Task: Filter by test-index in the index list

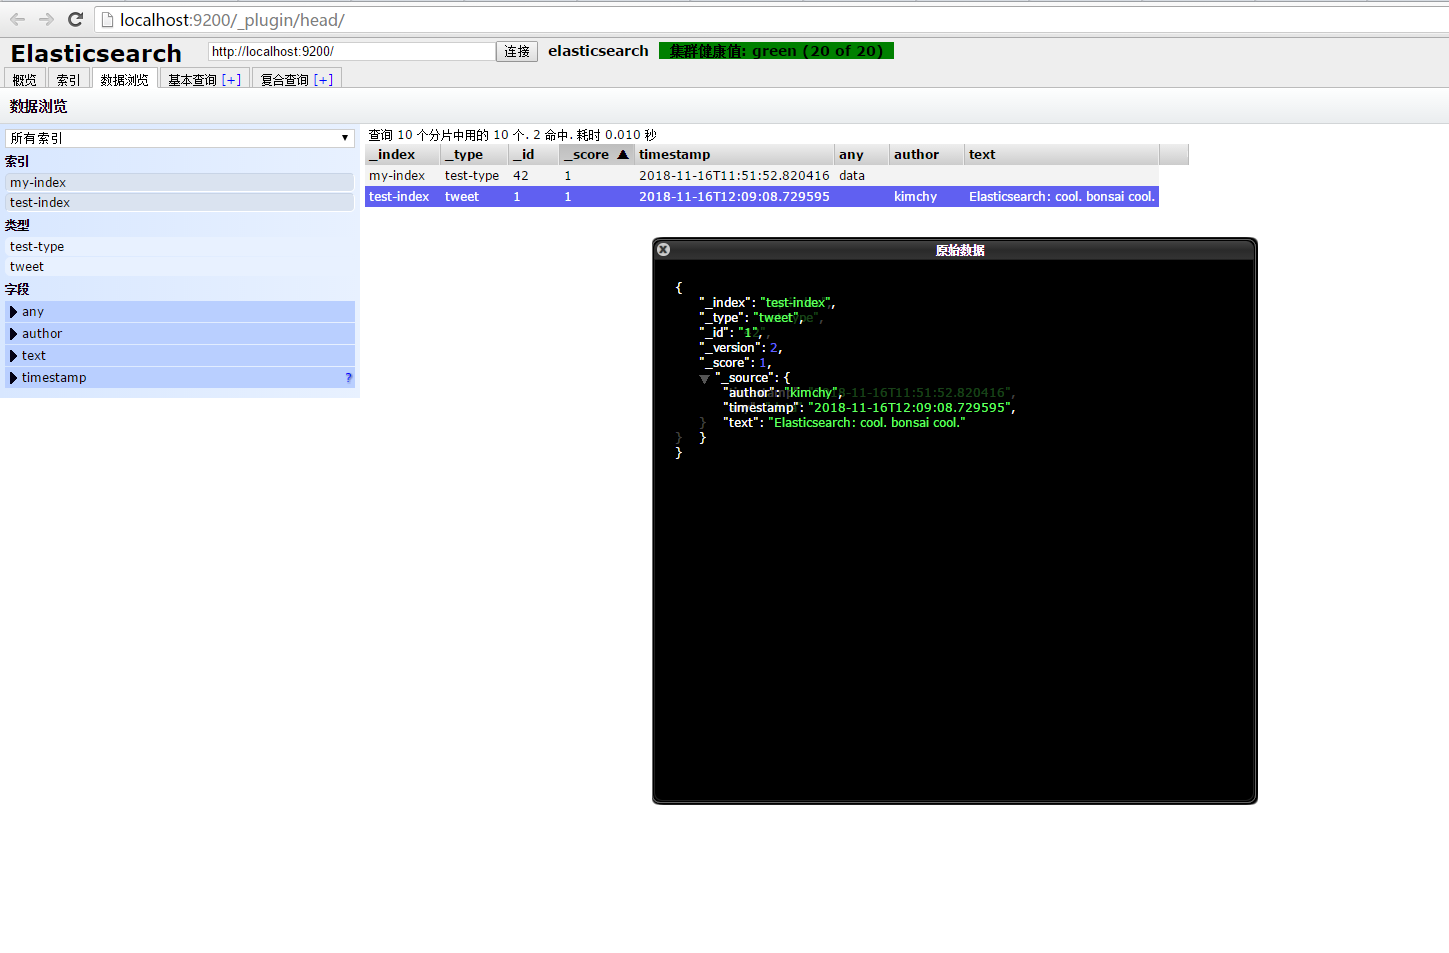Action: pos(180,202)
